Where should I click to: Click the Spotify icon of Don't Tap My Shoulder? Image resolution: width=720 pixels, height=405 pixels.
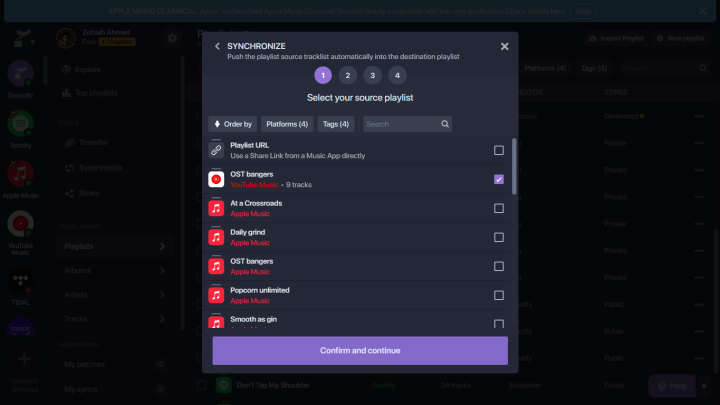point(224,385)
